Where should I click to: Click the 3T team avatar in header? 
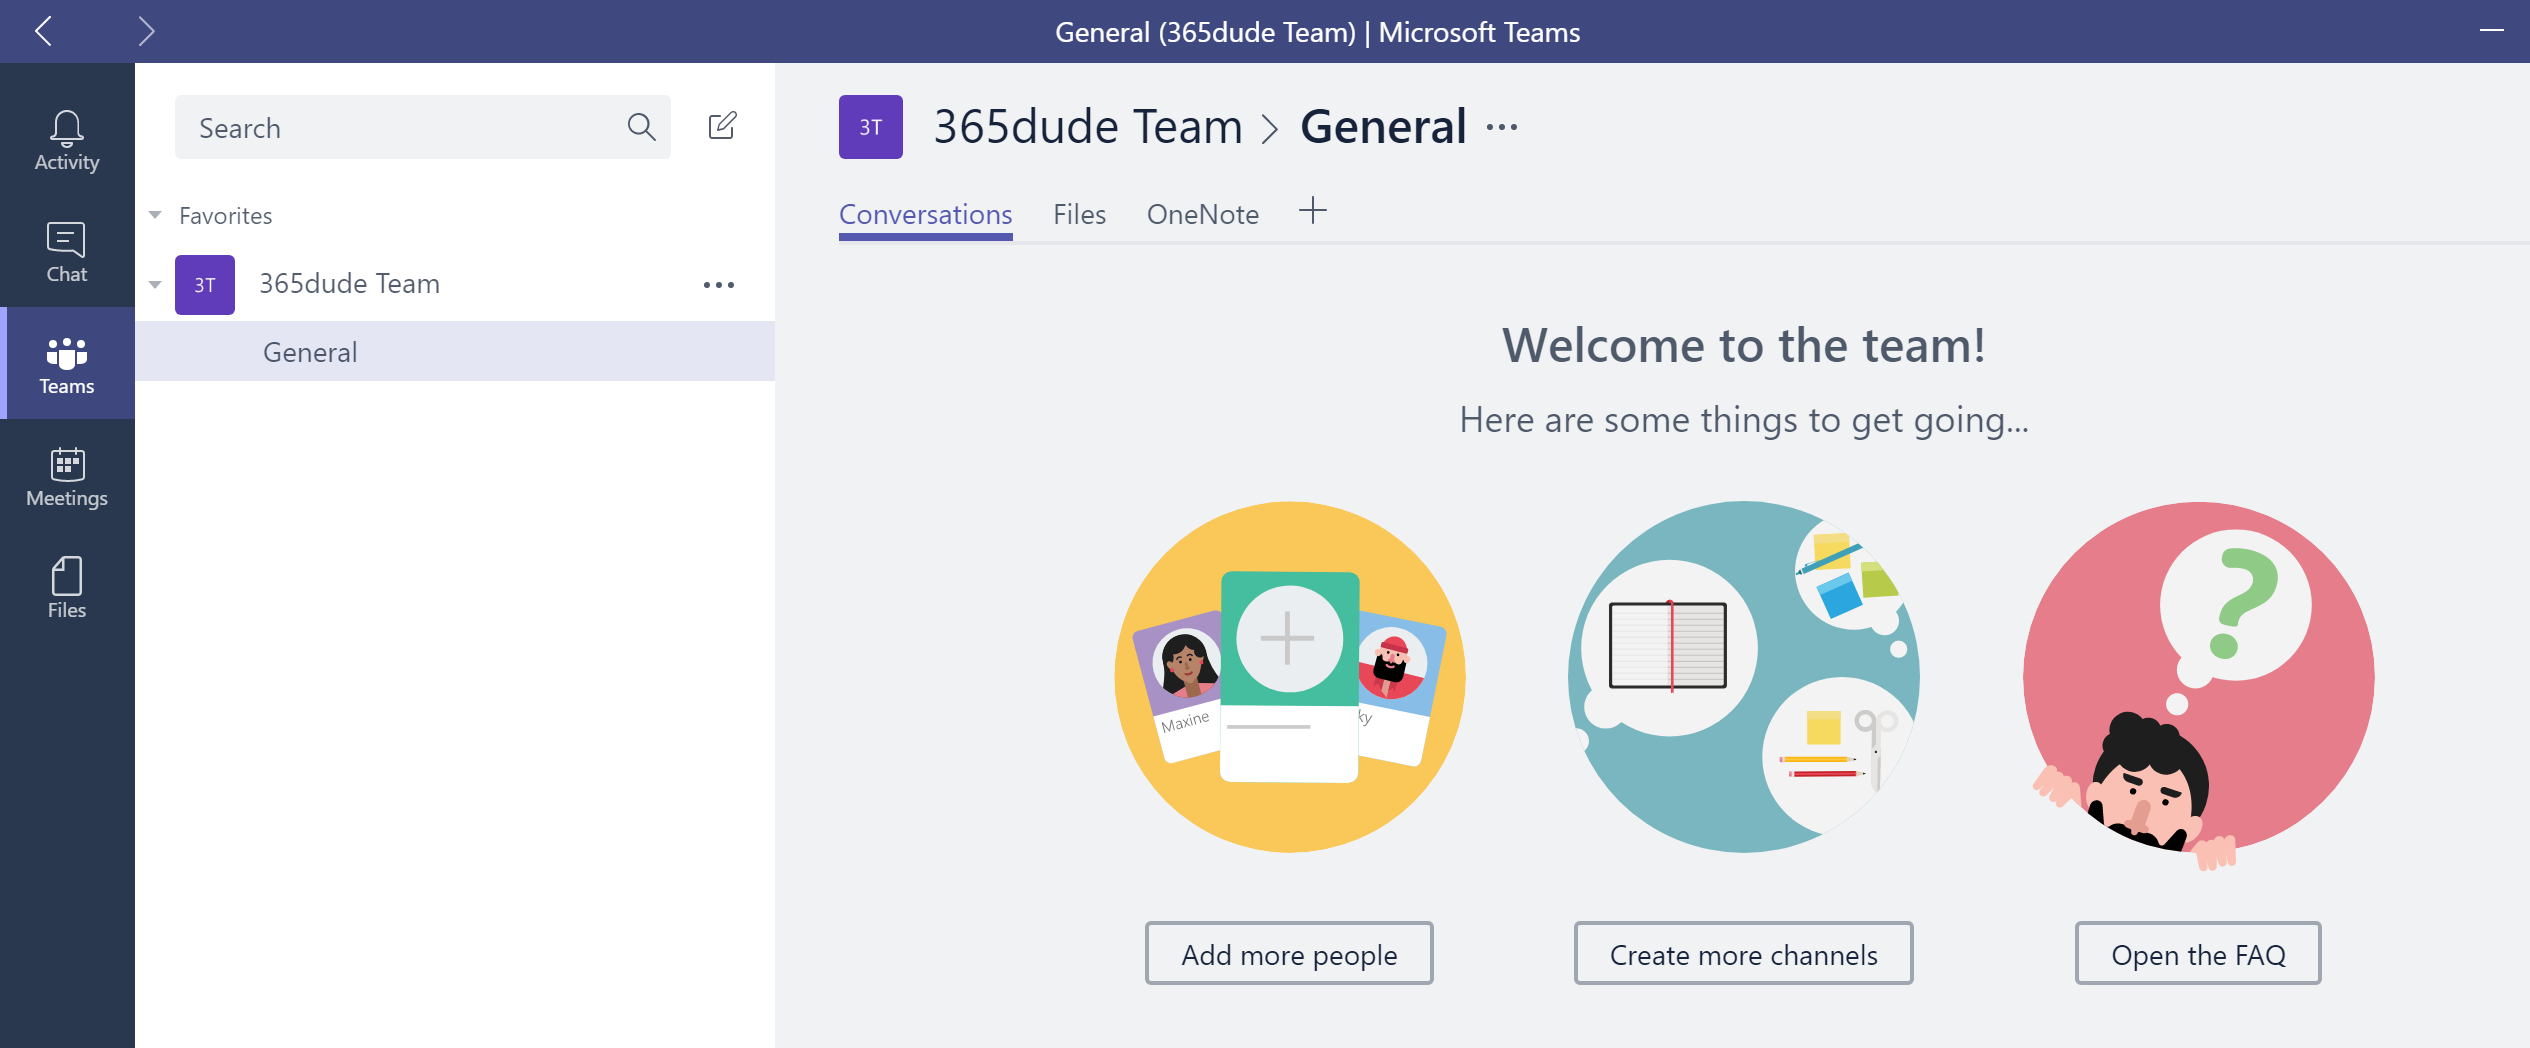coord(871,127)
